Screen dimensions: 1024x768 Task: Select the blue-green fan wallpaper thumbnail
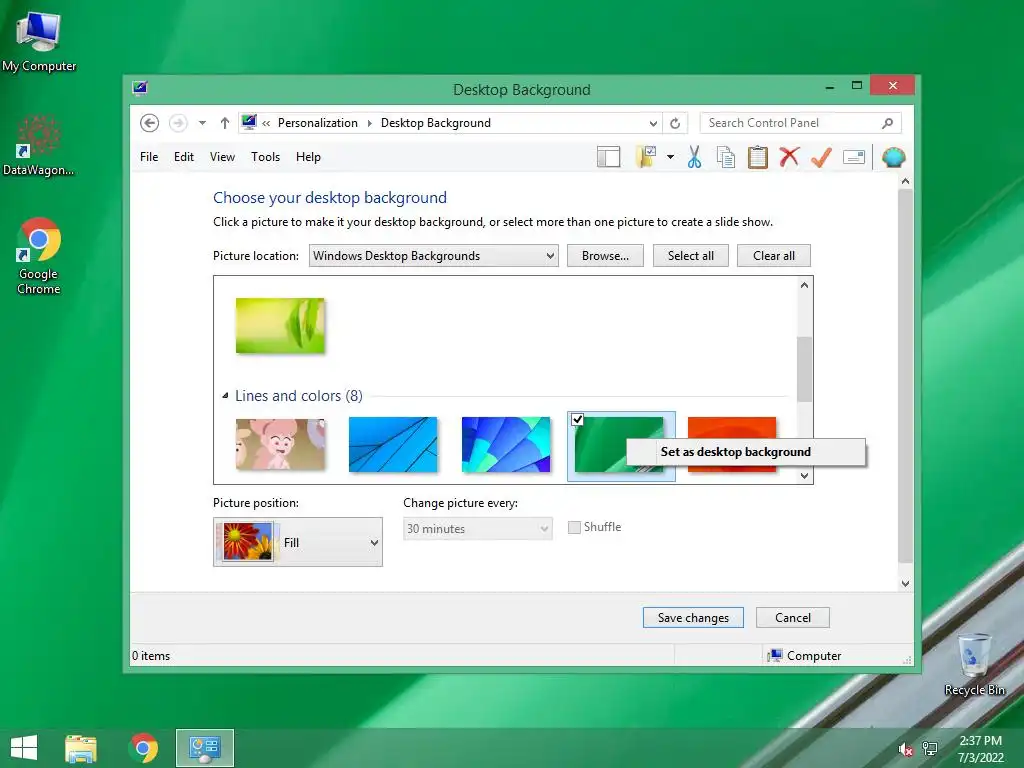(506, 444)
